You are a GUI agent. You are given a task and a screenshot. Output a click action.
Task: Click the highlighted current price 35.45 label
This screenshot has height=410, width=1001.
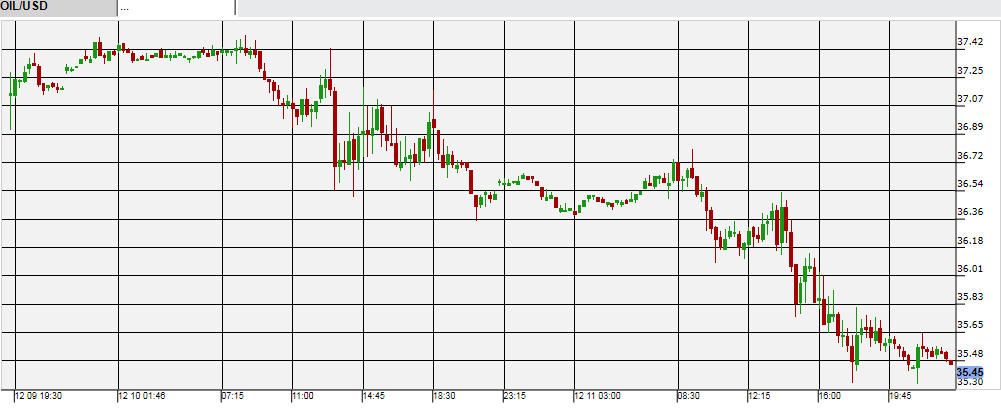[x=971, y=372]
